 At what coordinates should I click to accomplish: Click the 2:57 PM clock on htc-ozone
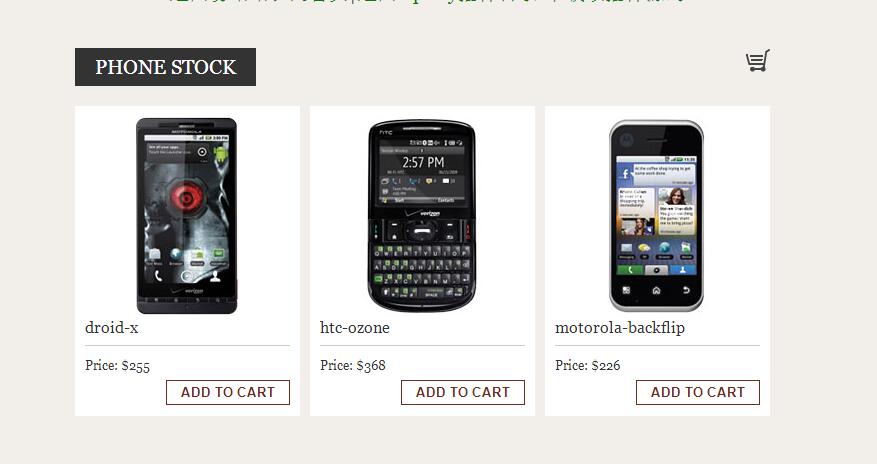coord(423,163)
